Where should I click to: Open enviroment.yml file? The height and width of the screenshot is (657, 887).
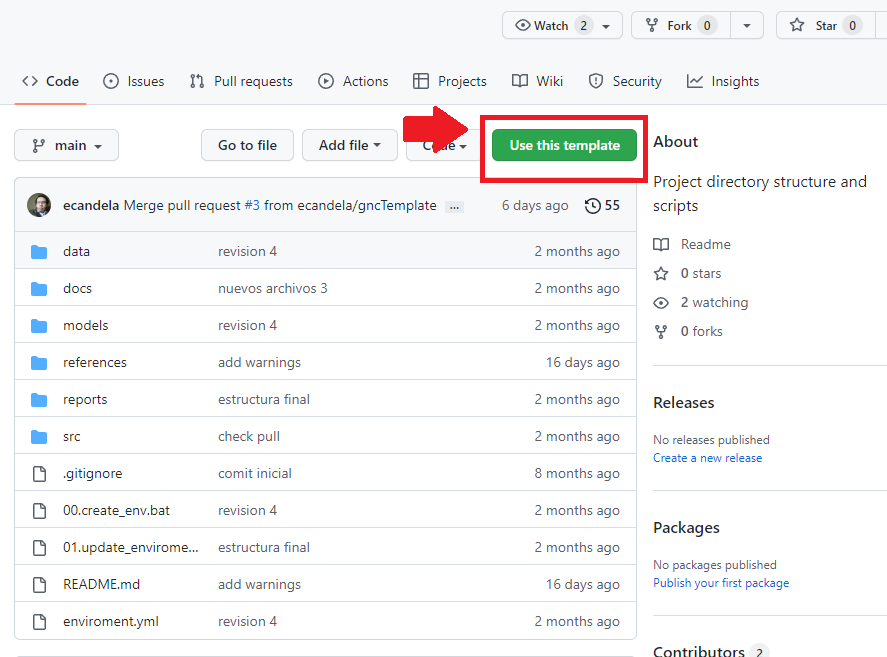coord(111,621)
